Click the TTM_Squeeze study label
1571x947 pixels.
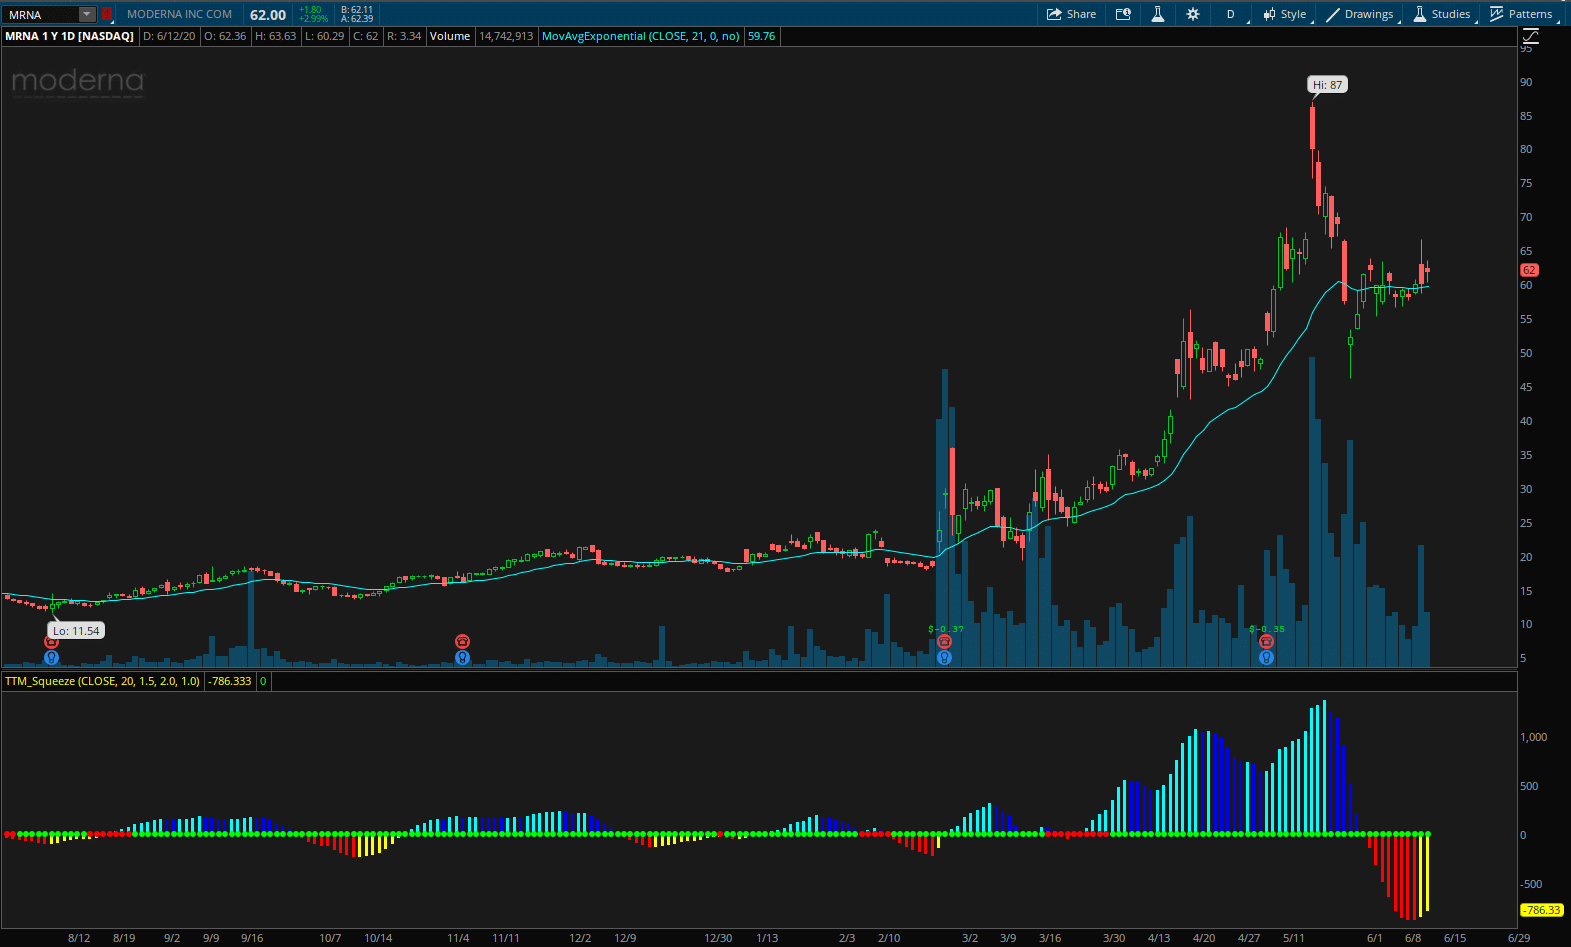(102, 681)
